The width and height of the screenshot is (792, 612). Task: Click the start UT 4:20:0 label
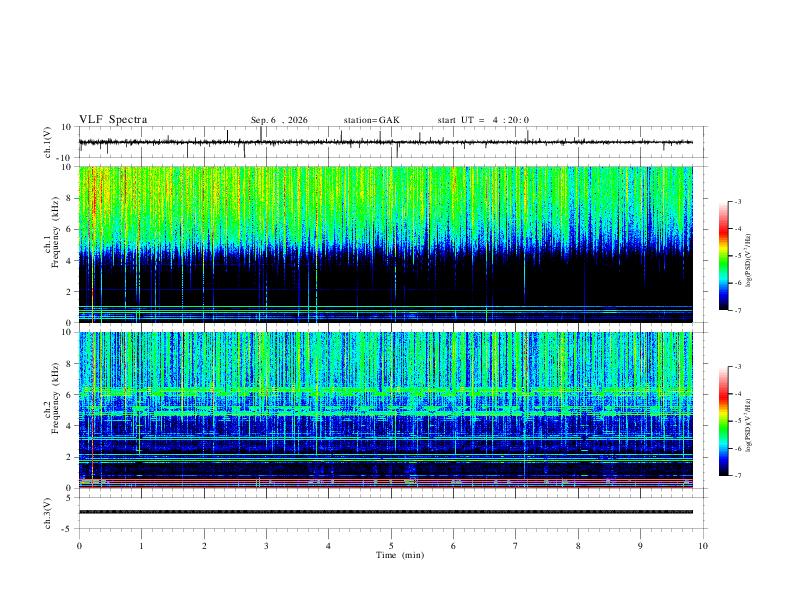[483, 120]
